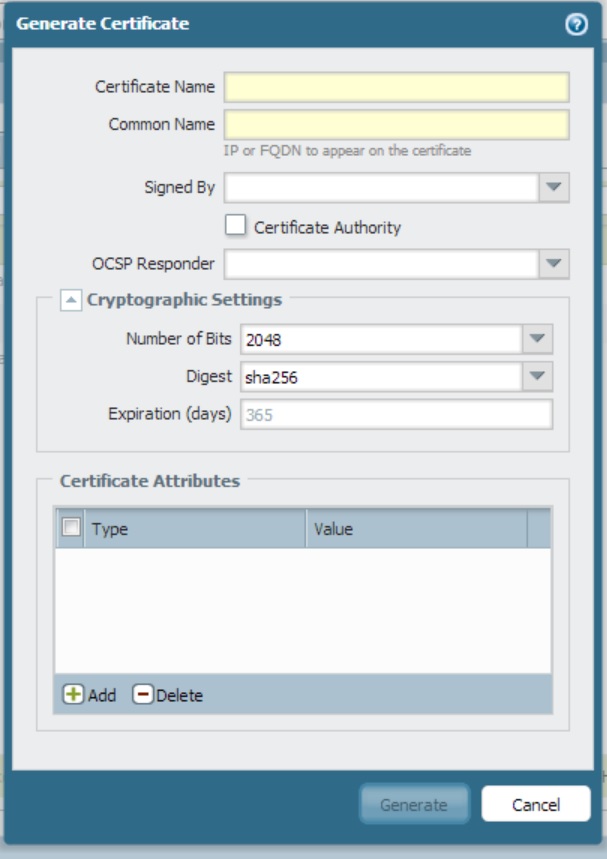Click the minus Delete icon
This screenshot has width=607, height=859.
pos(143,695)
